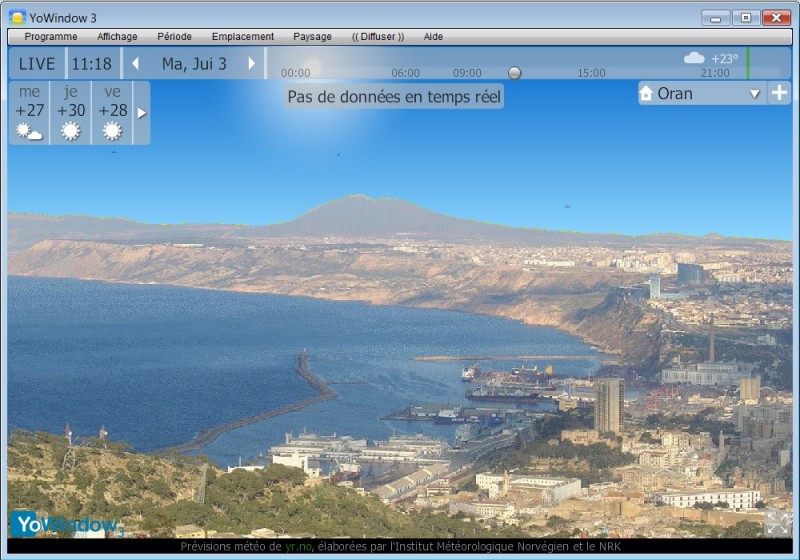
Task: Click the Pas de données en temps réel label
Action: pos(394,97)
